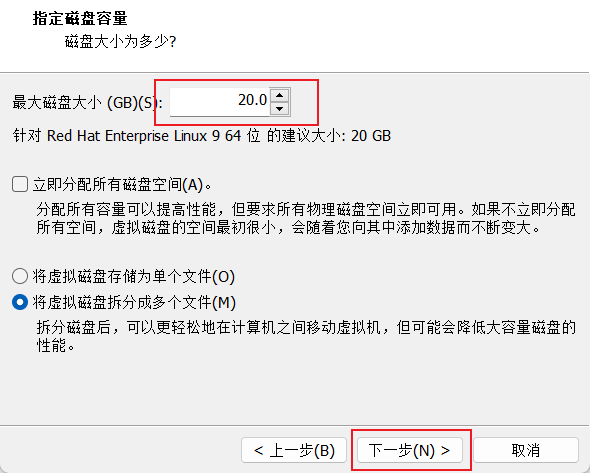Image resolution: width=590 pixels, height=473 pixels.
Task: Click the 拆分磁盘后 description paragraph
Action: (x=306, y=336)
